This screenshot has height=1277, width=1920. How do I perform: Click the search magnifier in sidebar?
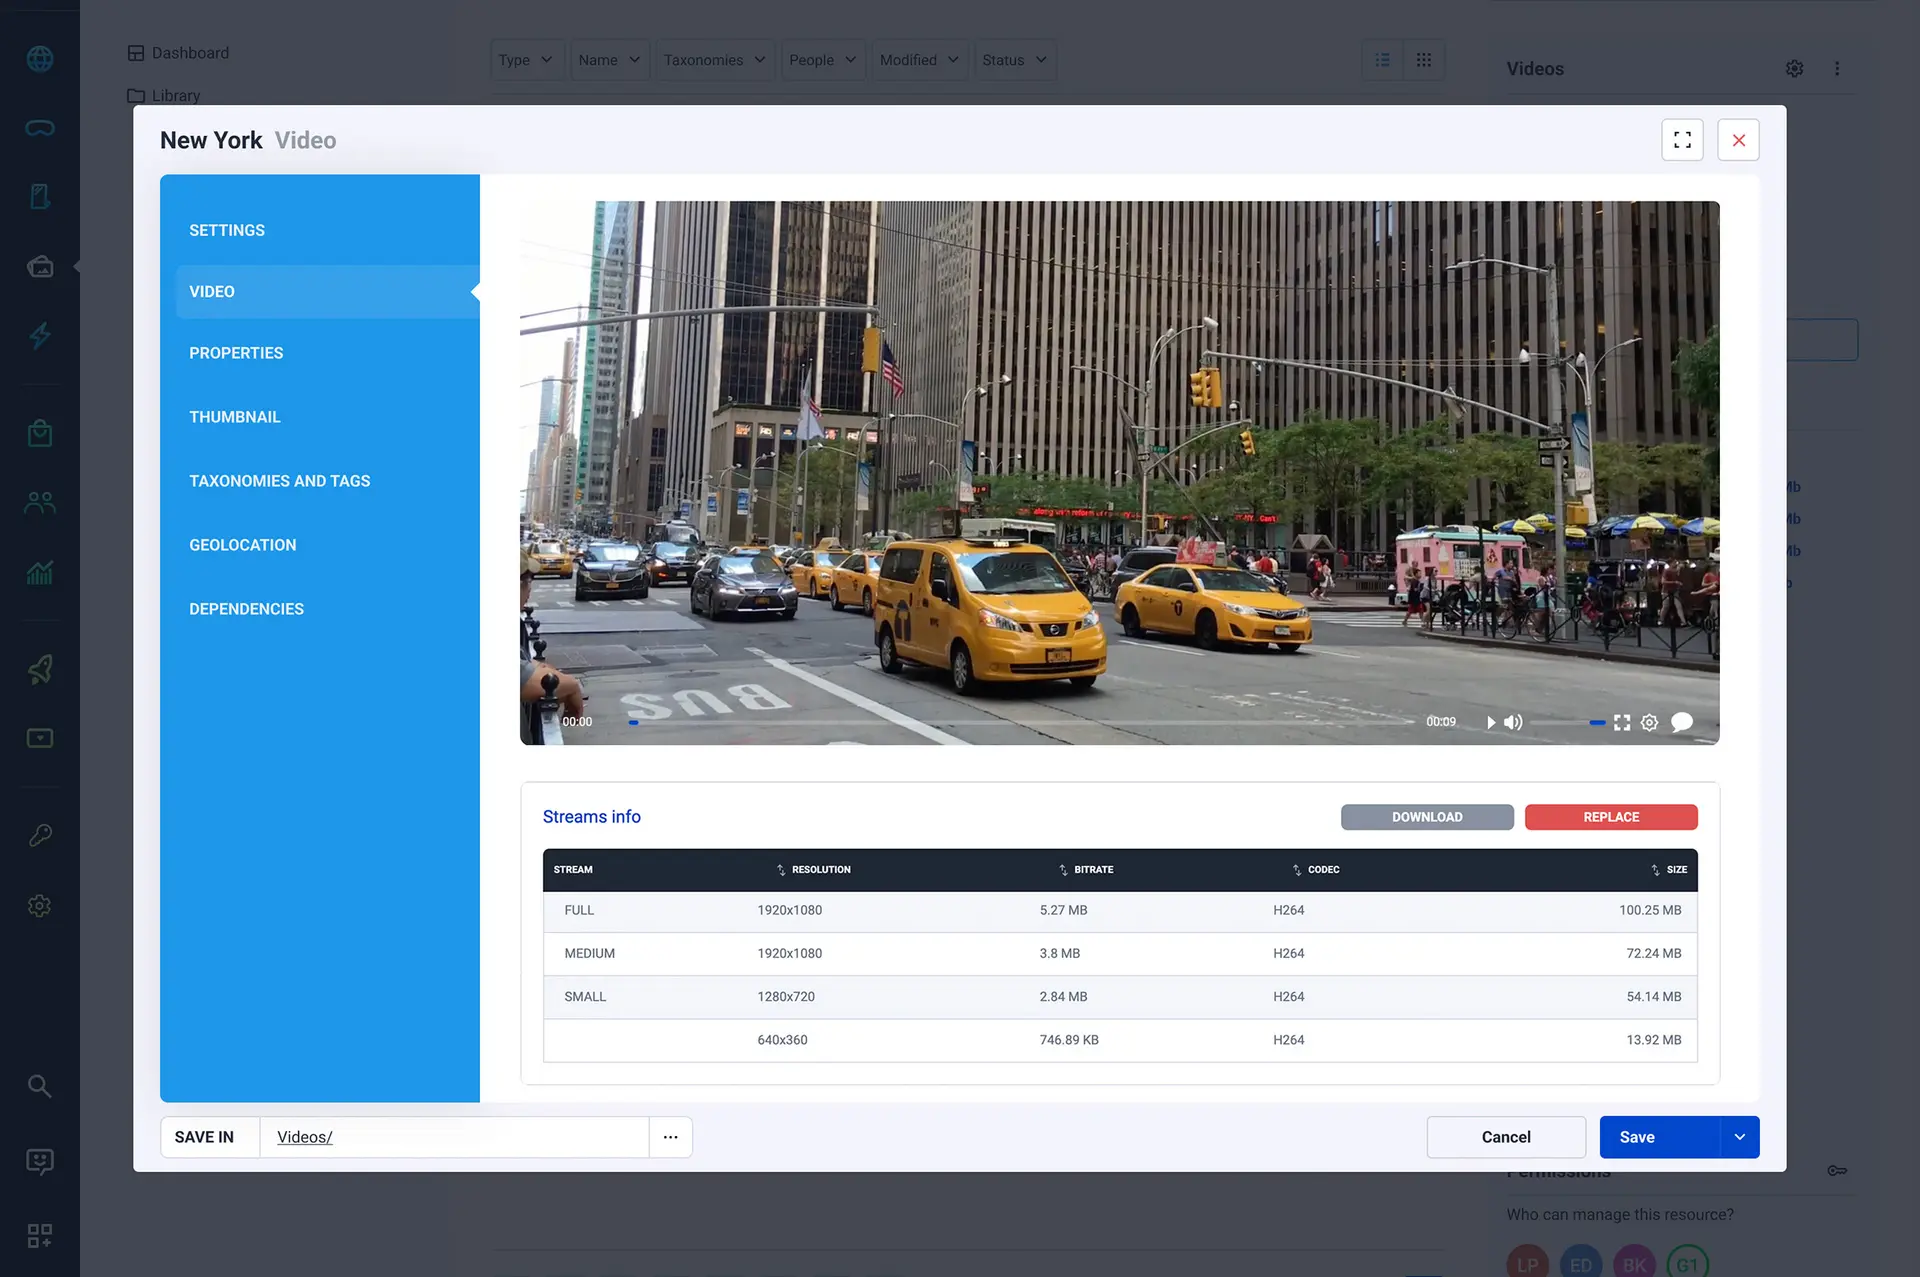tap(40, 1086)
